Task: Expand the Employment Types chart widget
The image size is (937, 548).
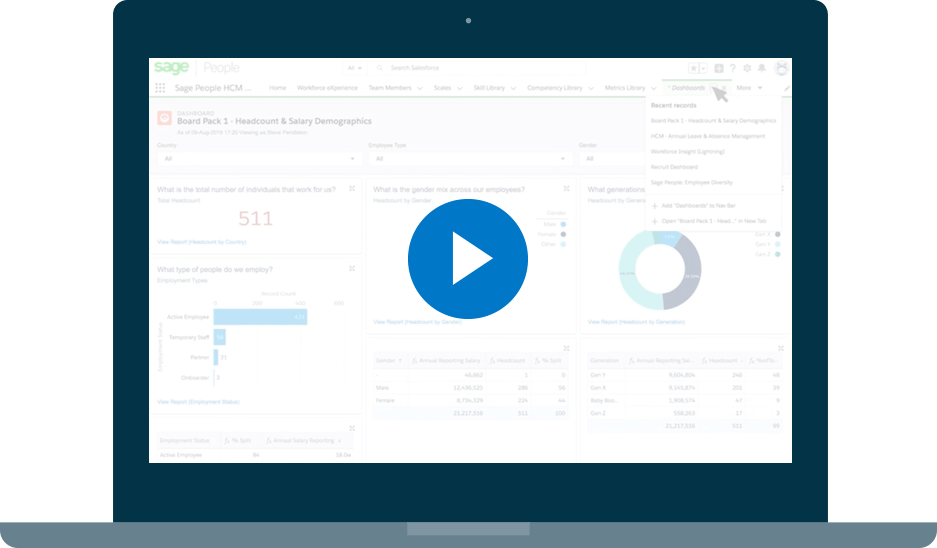Action: coord(351,269)
